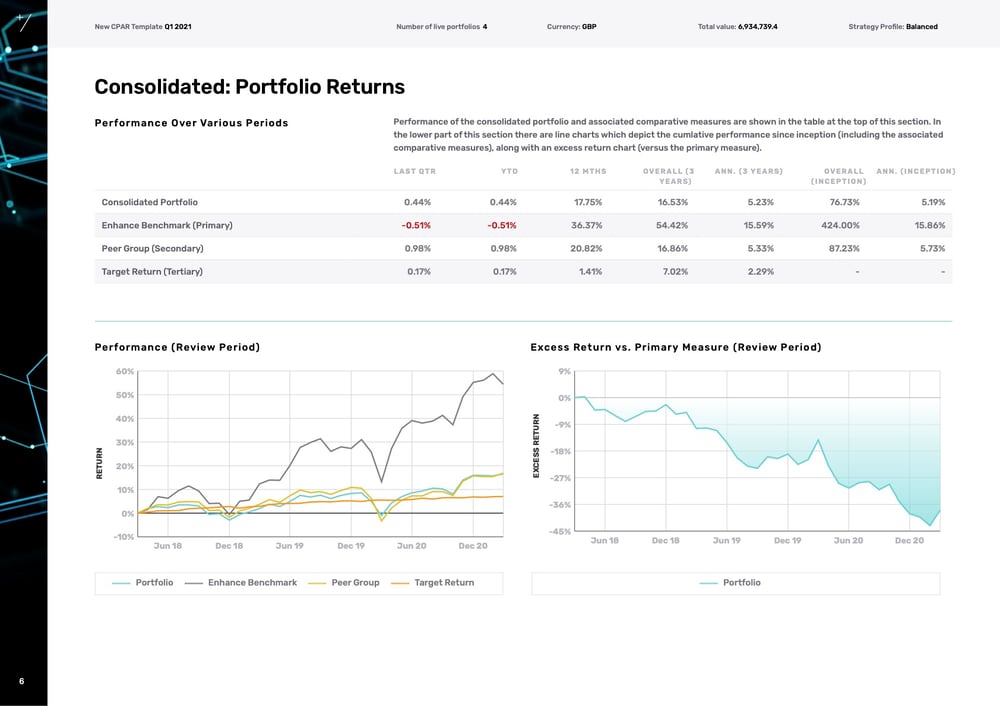Image resolution: width=1000 pixels, height=706 pixels.
Task: Click the logo mark atop the black sidebar
Action: pos(23,22)
